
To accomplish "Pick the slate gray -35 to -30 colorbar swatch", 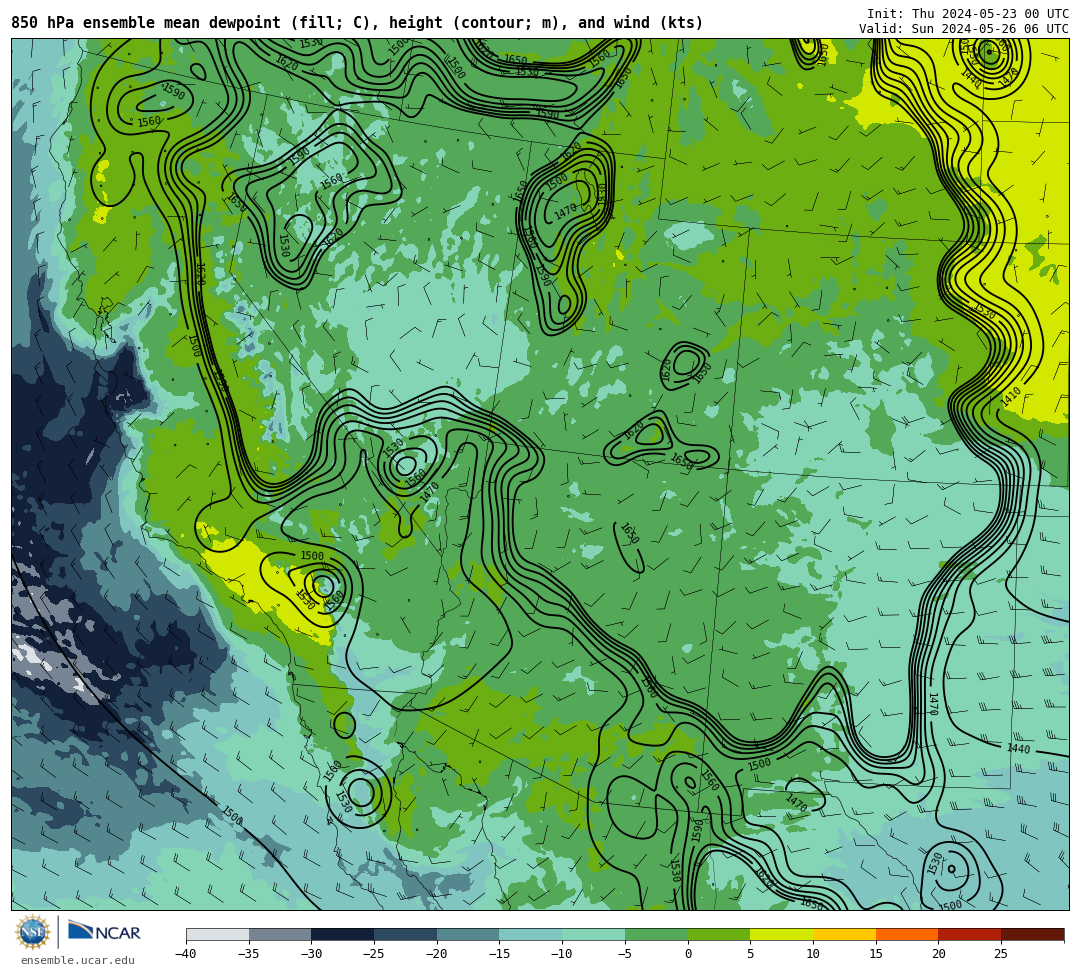I will tap(280, 934).
